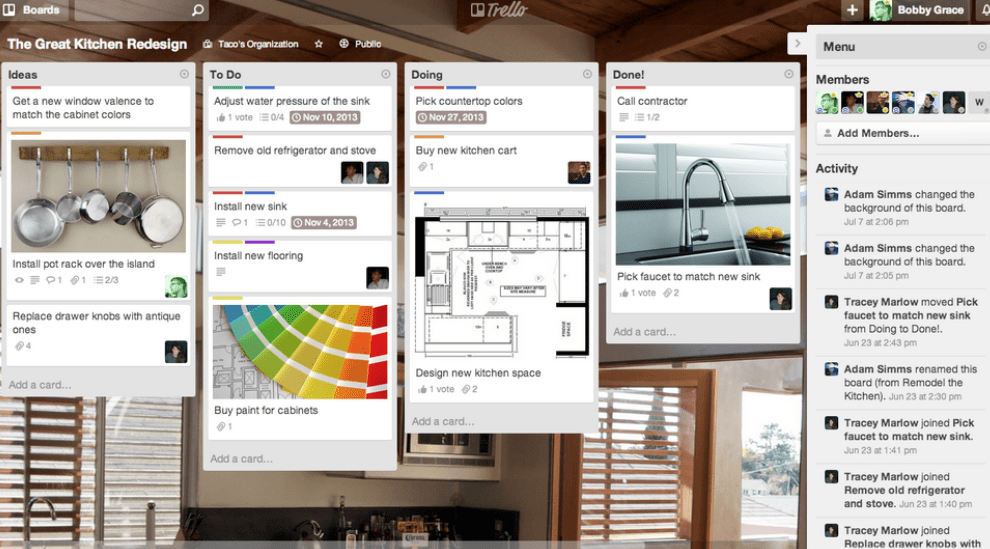Click the Ideas list title
This screenshot has width=990, height=549.
click(23, 74)
